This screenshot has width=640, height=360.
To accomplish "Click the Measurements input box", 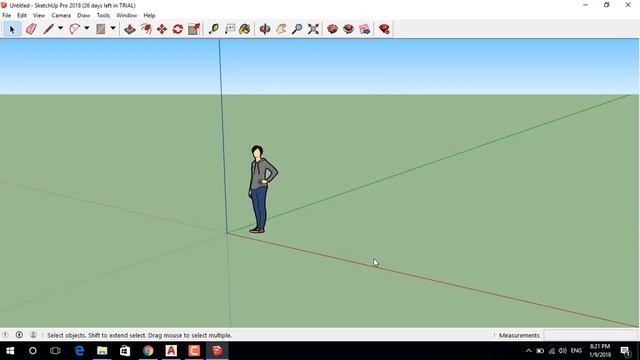I will [x=590, y=335].
